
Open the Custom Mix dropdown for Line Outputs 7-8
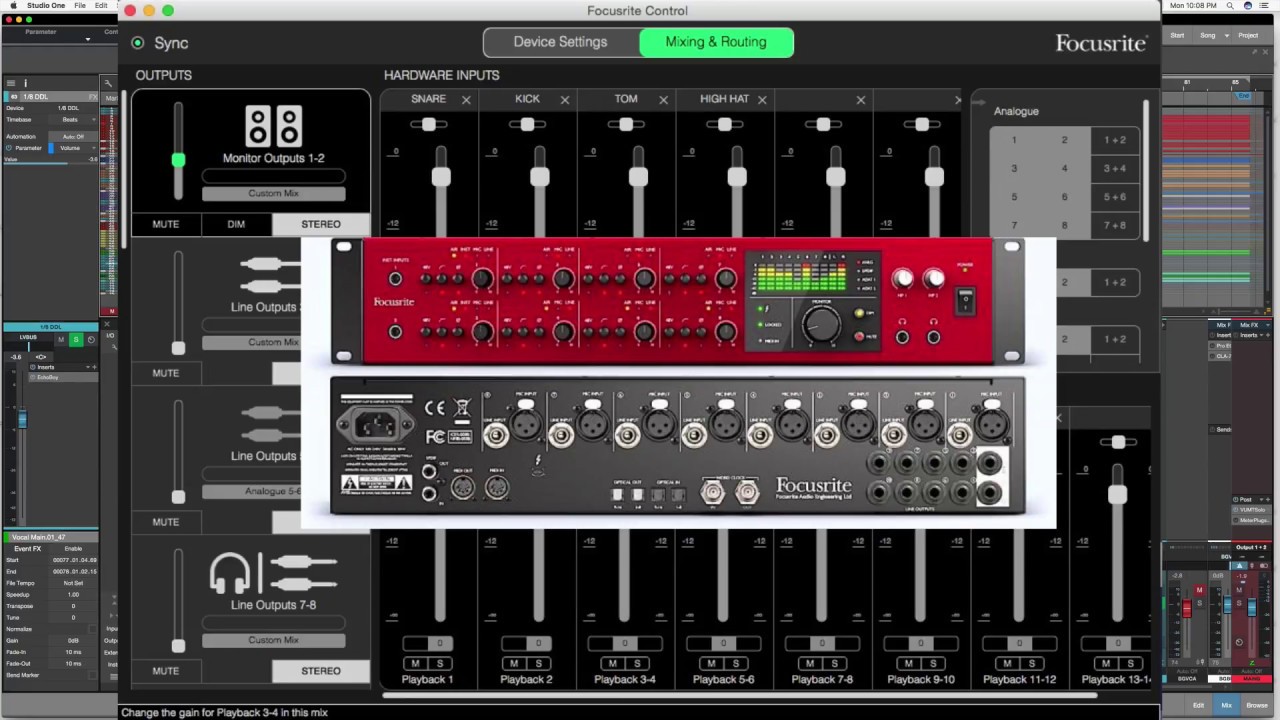273,640
